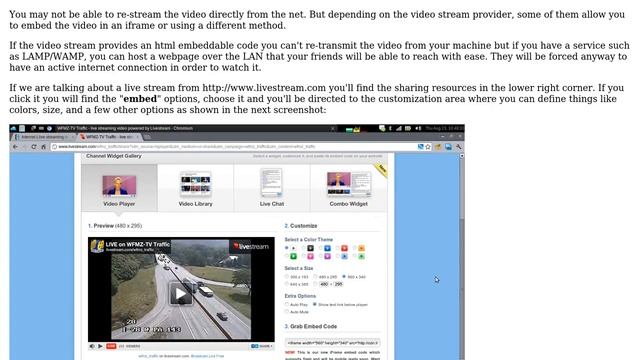Choose the purple color theme swatch
This screenshot has height=360, width=640.
pyautogui.click(x=327, y=256)
